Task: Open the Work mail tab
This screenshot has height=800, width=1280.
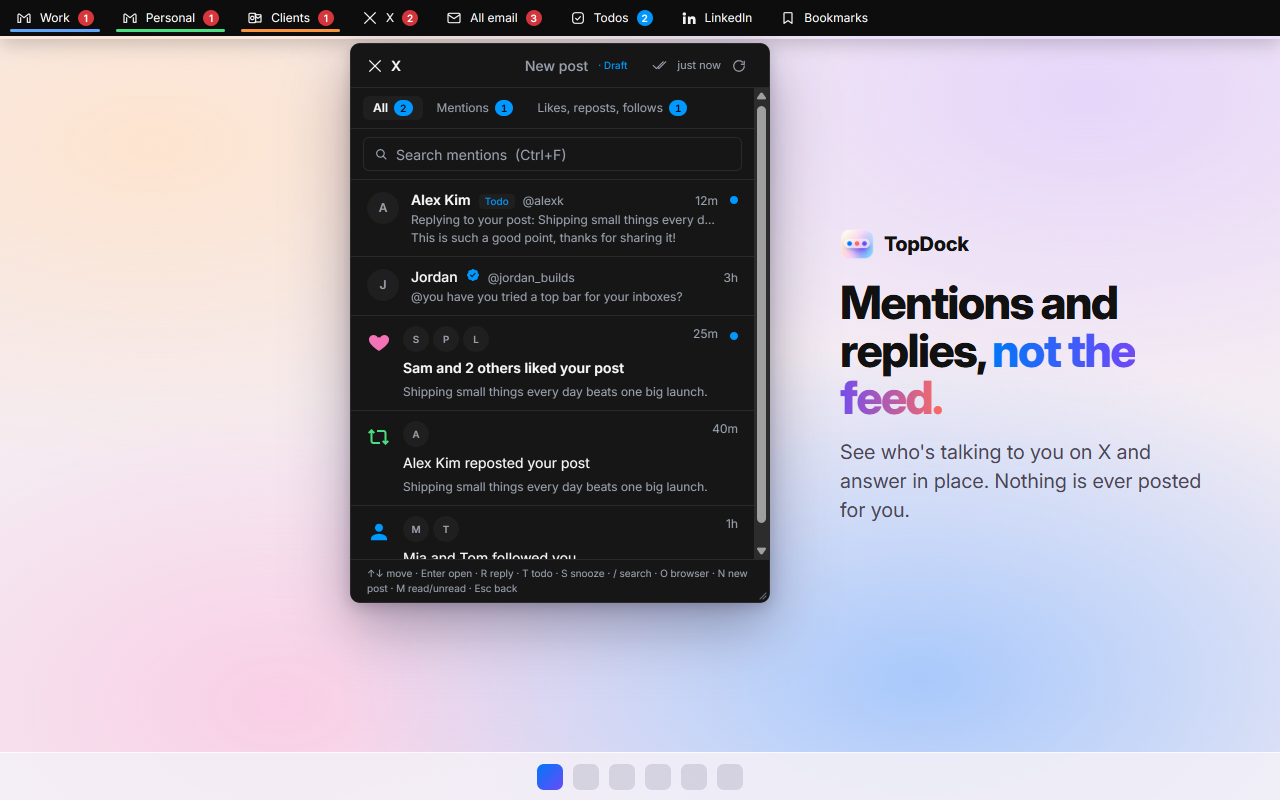Action: (x=55, y=18)
